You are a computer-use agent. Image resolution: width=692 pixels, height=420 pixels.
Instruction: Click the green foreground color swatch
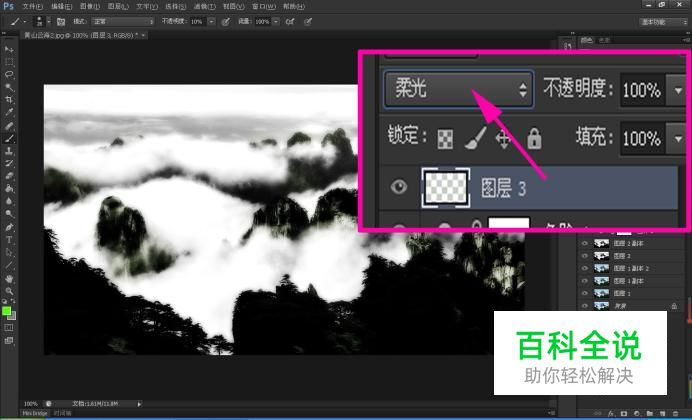pyautogui.click(x=6, y=311)
